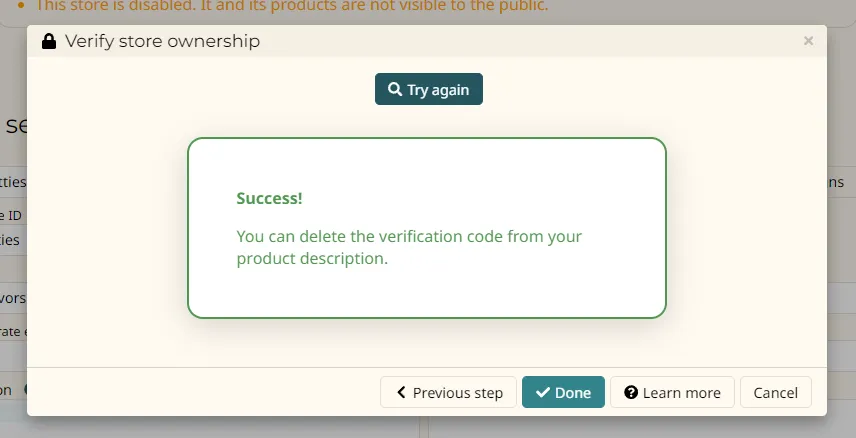
Task: Click the magnifier icon on Try again
Action: coord(395,90)
